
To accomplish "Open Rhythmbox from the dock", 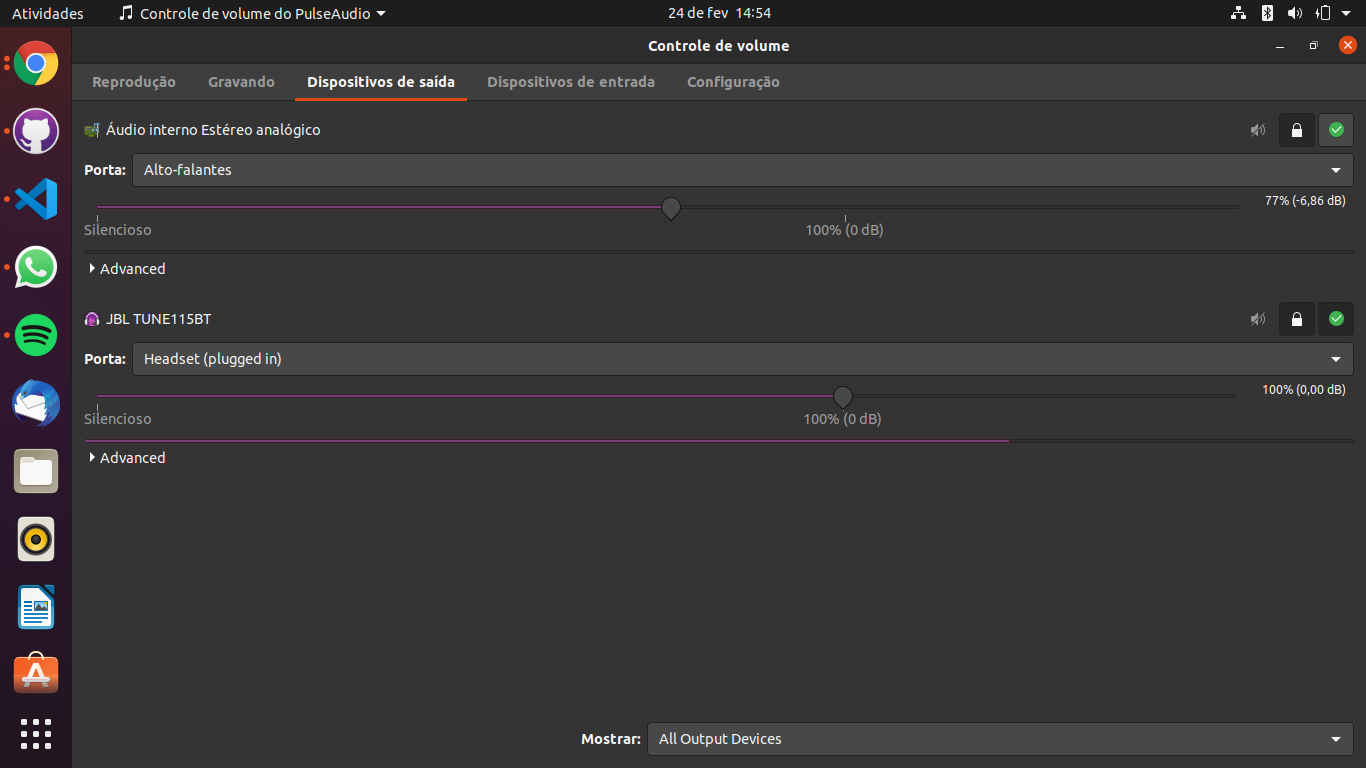I will point(36,539).
